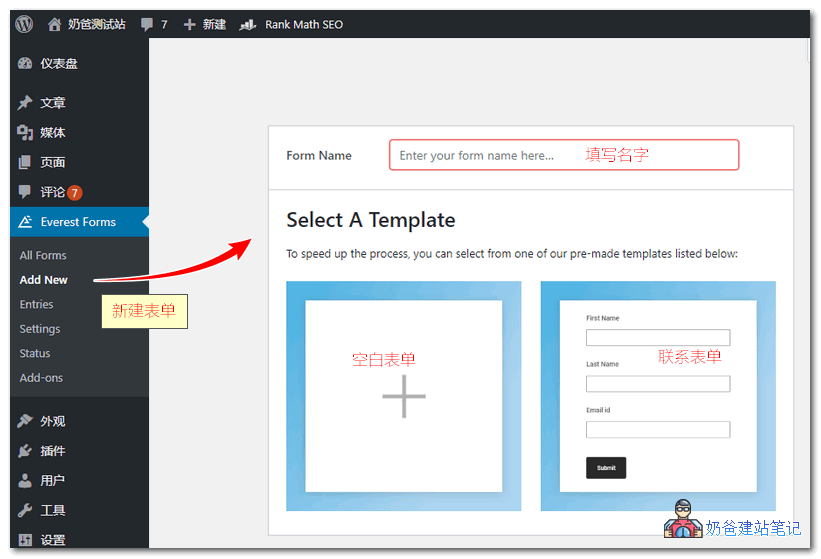
Task: Click the Form Name input field
Action: 564,155
